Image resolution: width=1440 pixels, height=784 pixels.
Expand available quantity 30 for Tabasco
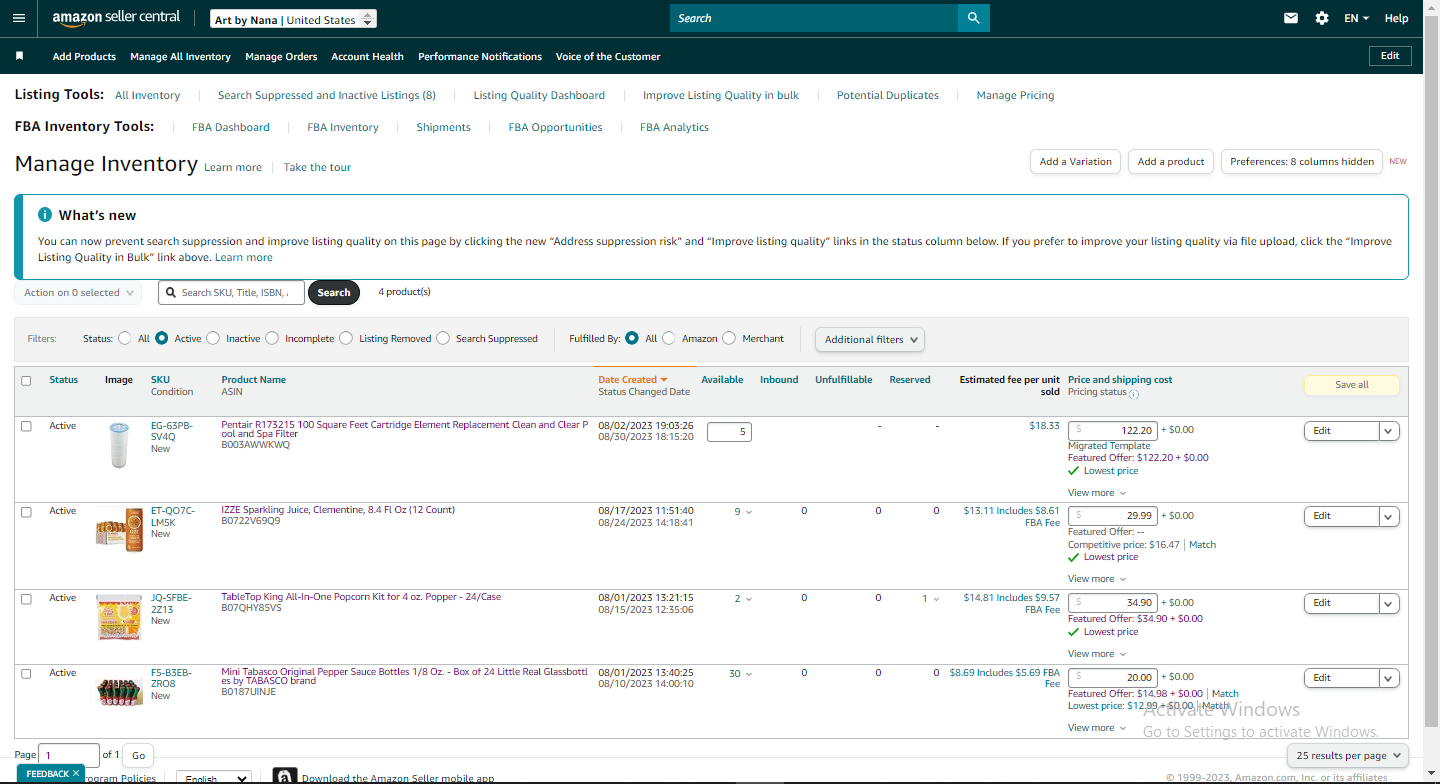pos(741,674)
